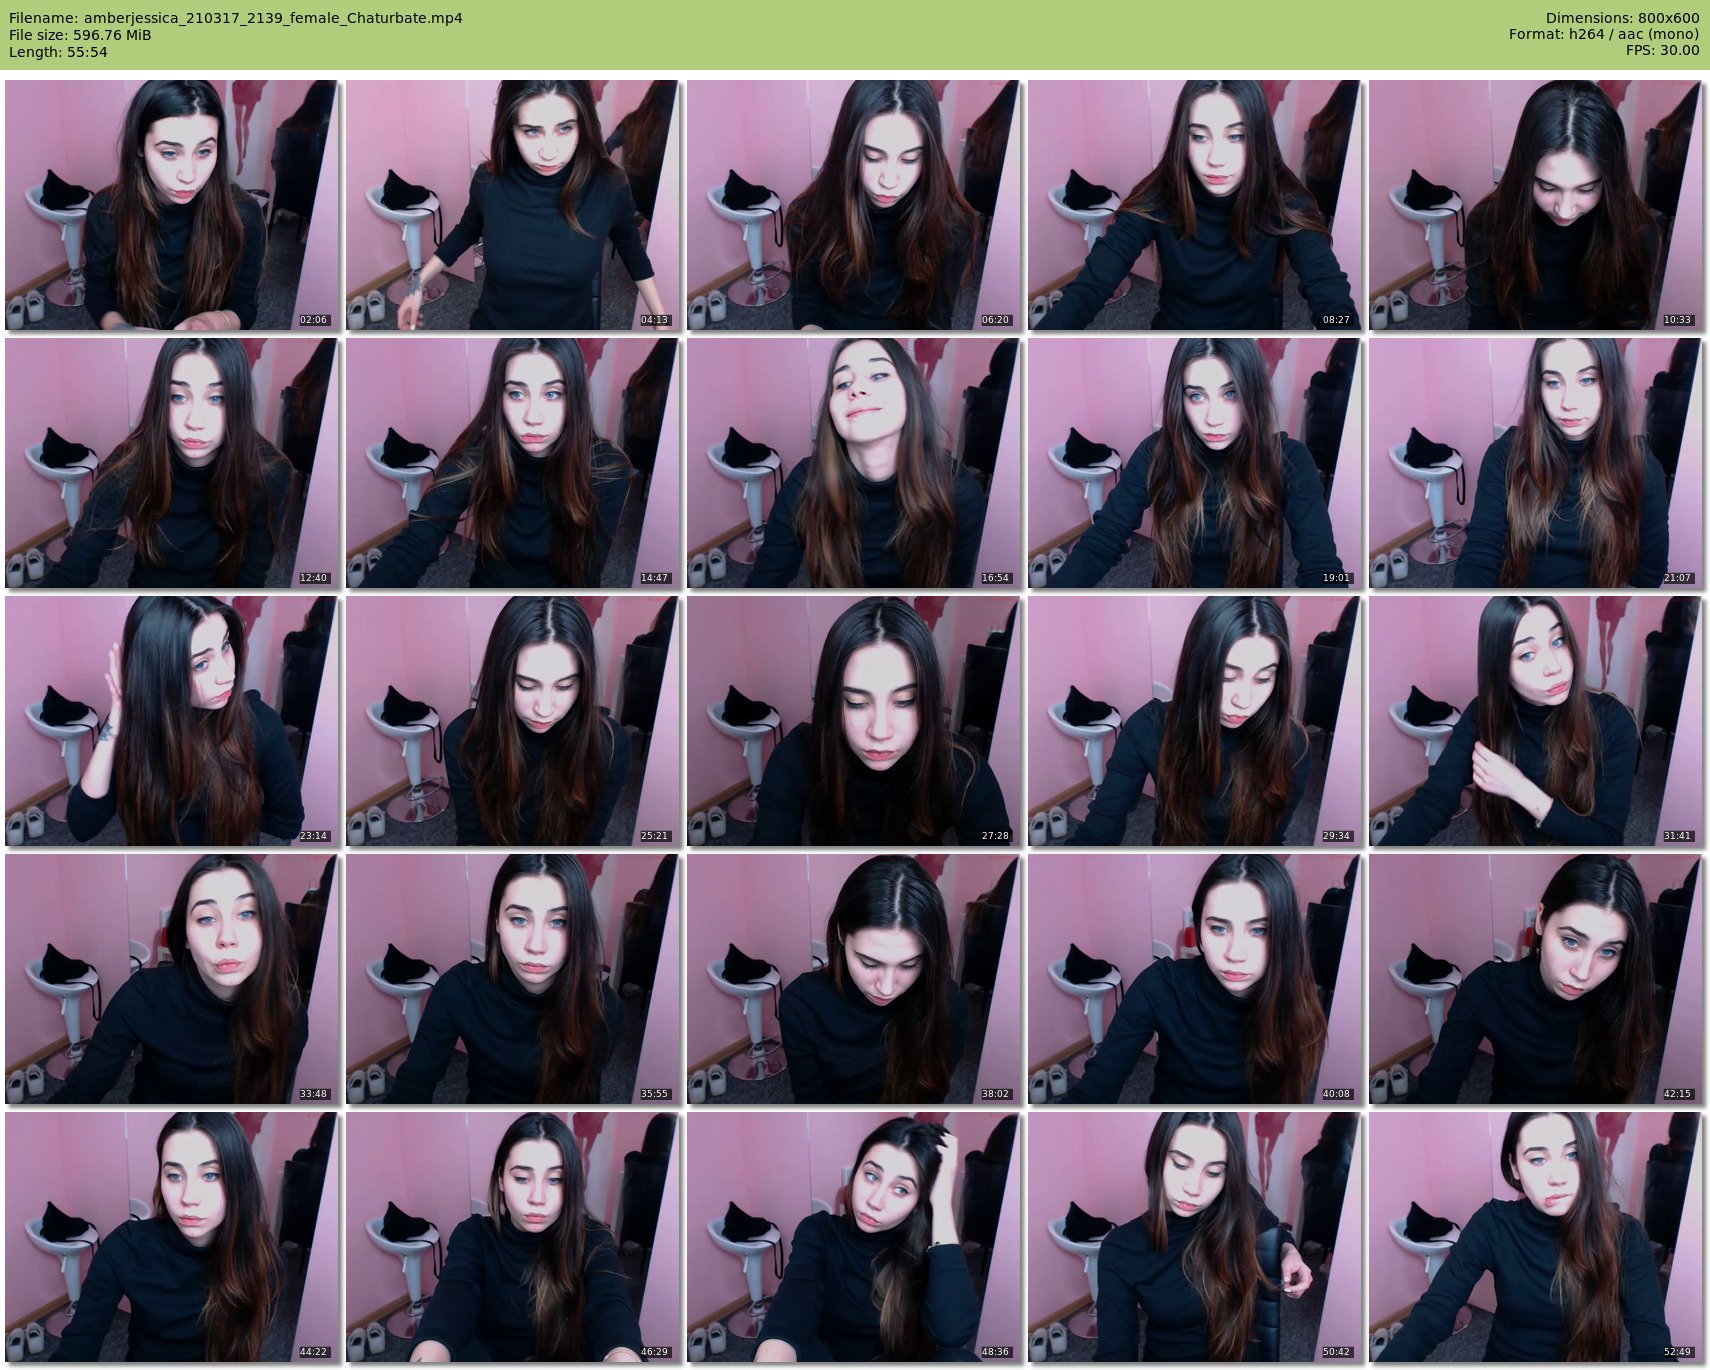The height and width of the screenshot is (1370, 1710).
Task: Click the 'Length: 55:54' text
Action: pos(58,52)
